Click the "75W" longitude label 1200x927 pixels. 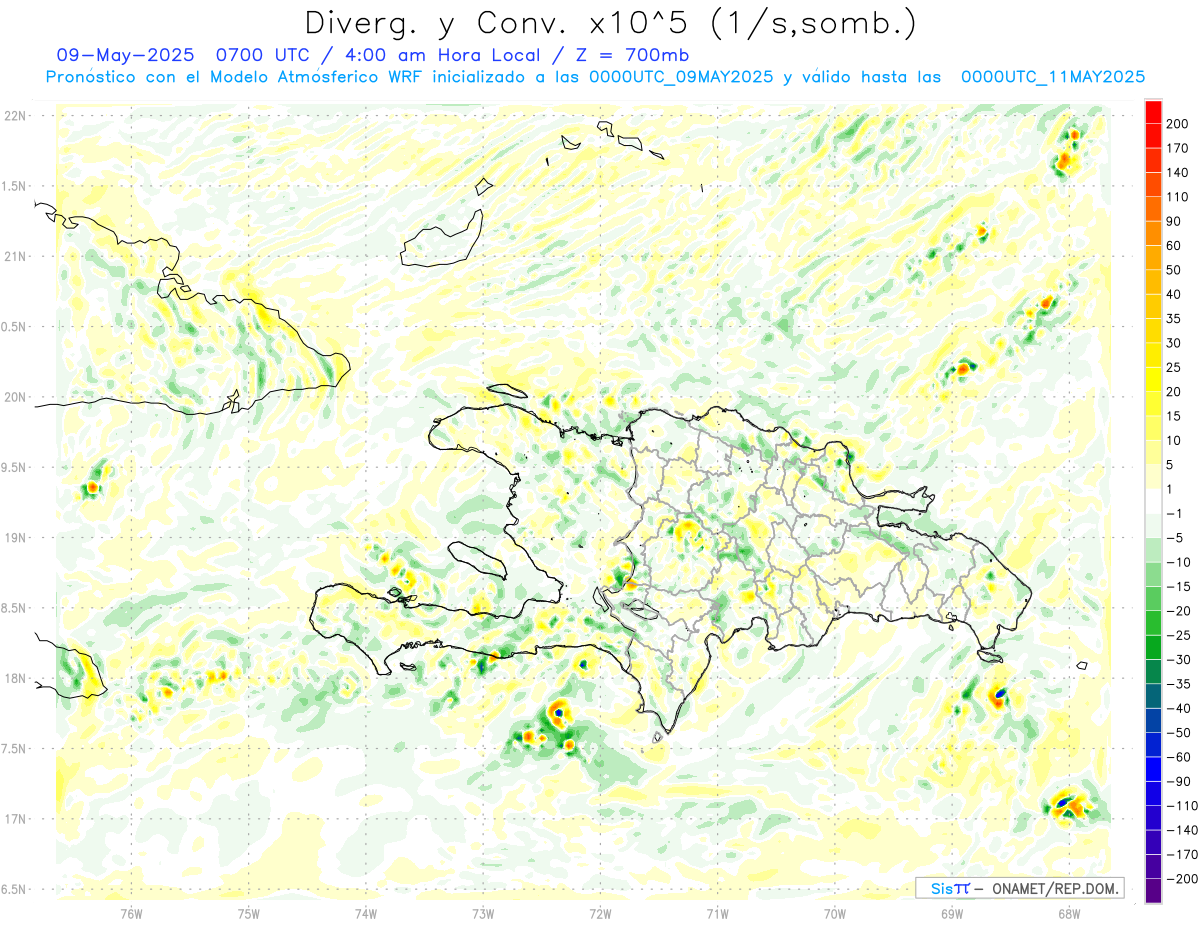[249, 913]
